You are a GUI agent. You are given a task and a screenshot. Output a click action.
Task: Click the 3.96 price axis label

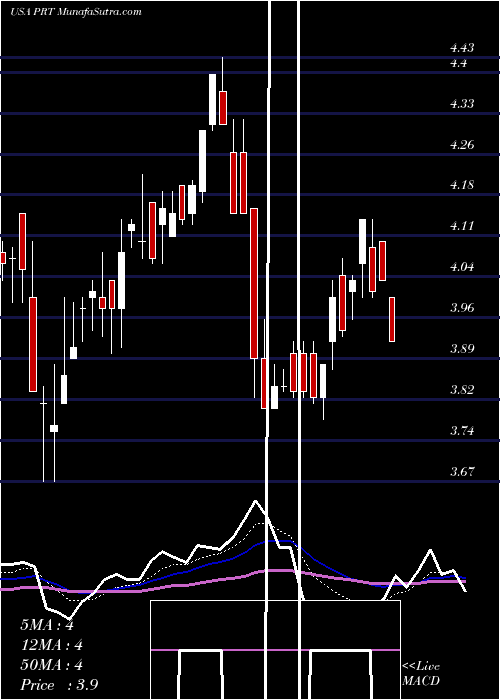coord(462,308)
